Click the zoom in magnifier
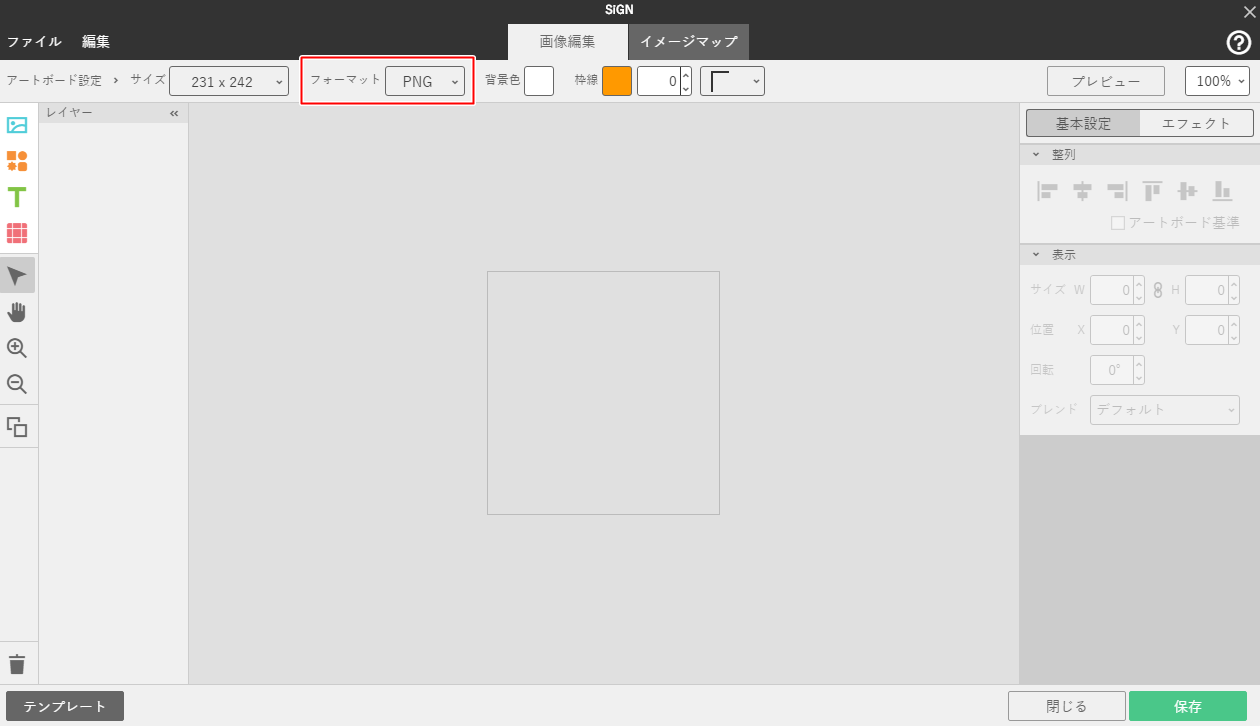This screenshot has height=726, width=1260. point(17,348)
